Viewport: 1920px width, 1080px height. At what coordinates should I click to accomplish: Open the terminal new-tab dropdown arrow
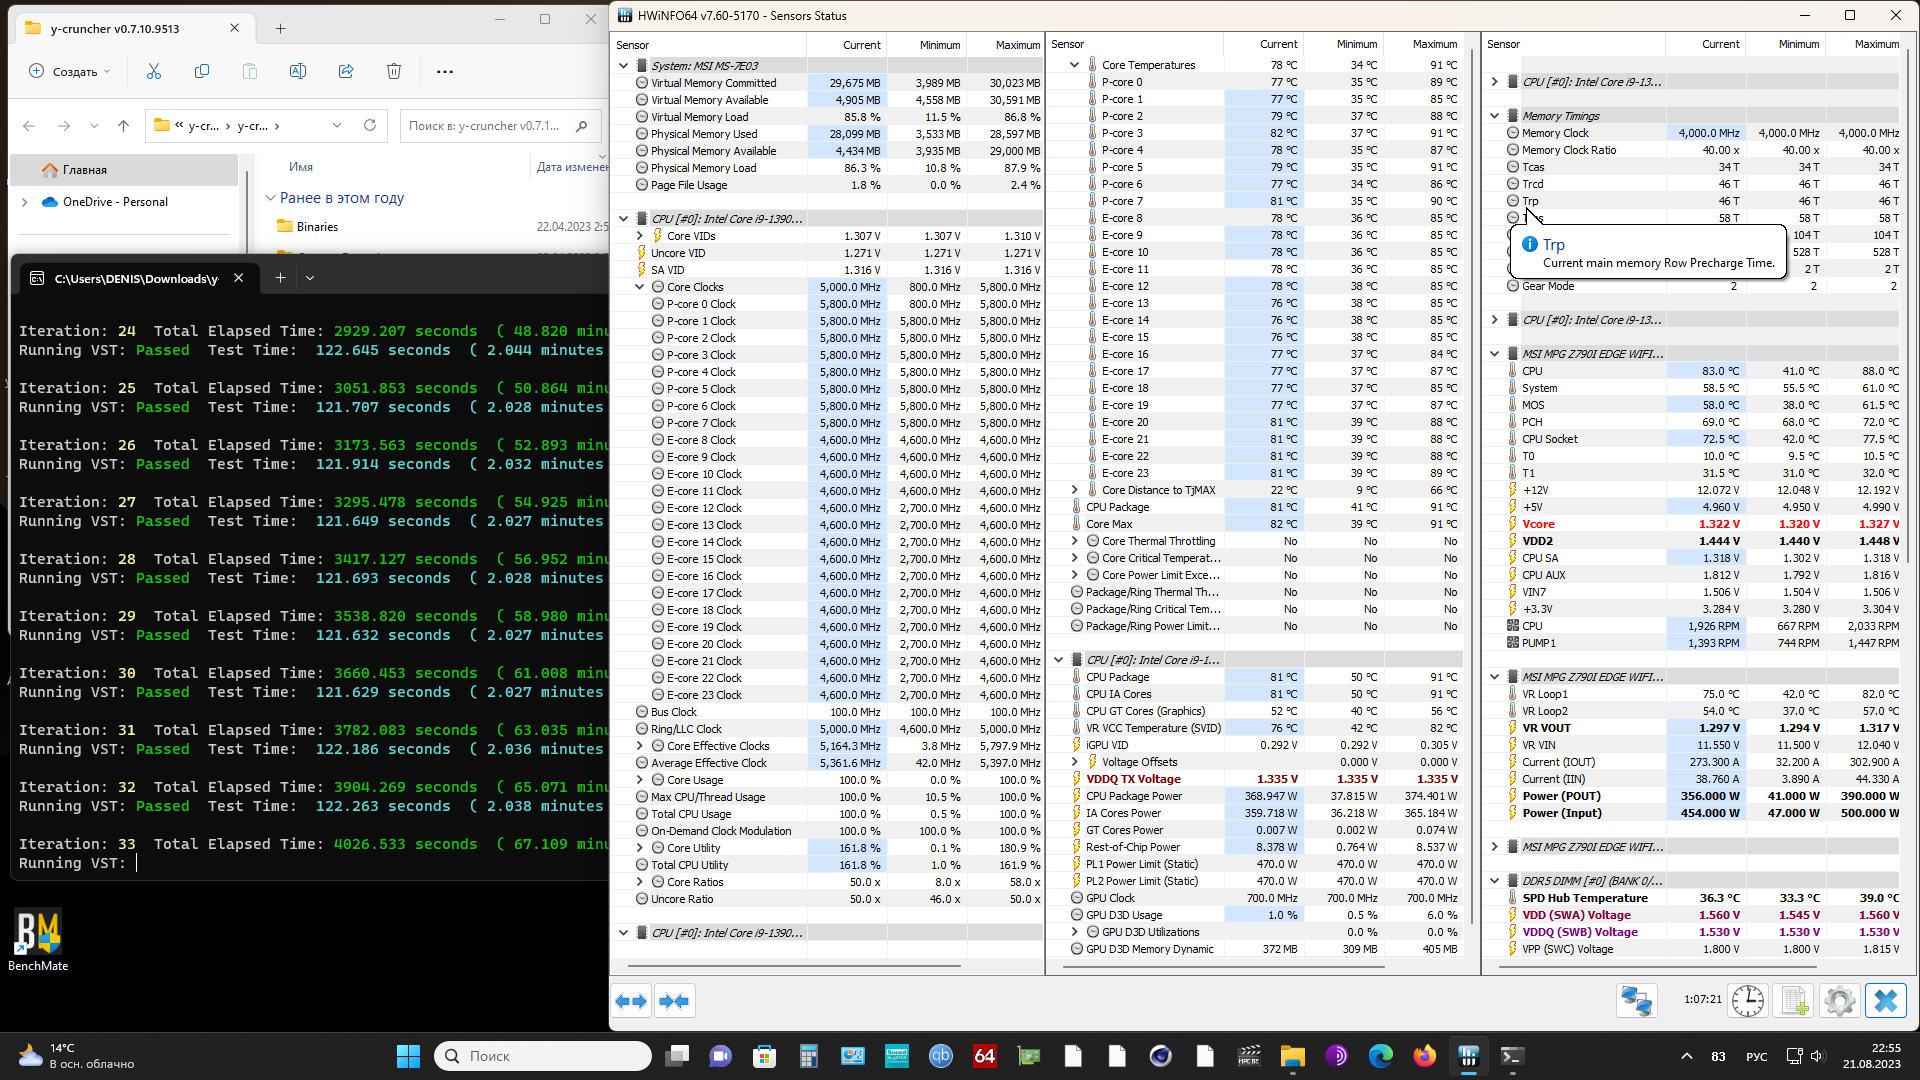pos(310,278)
